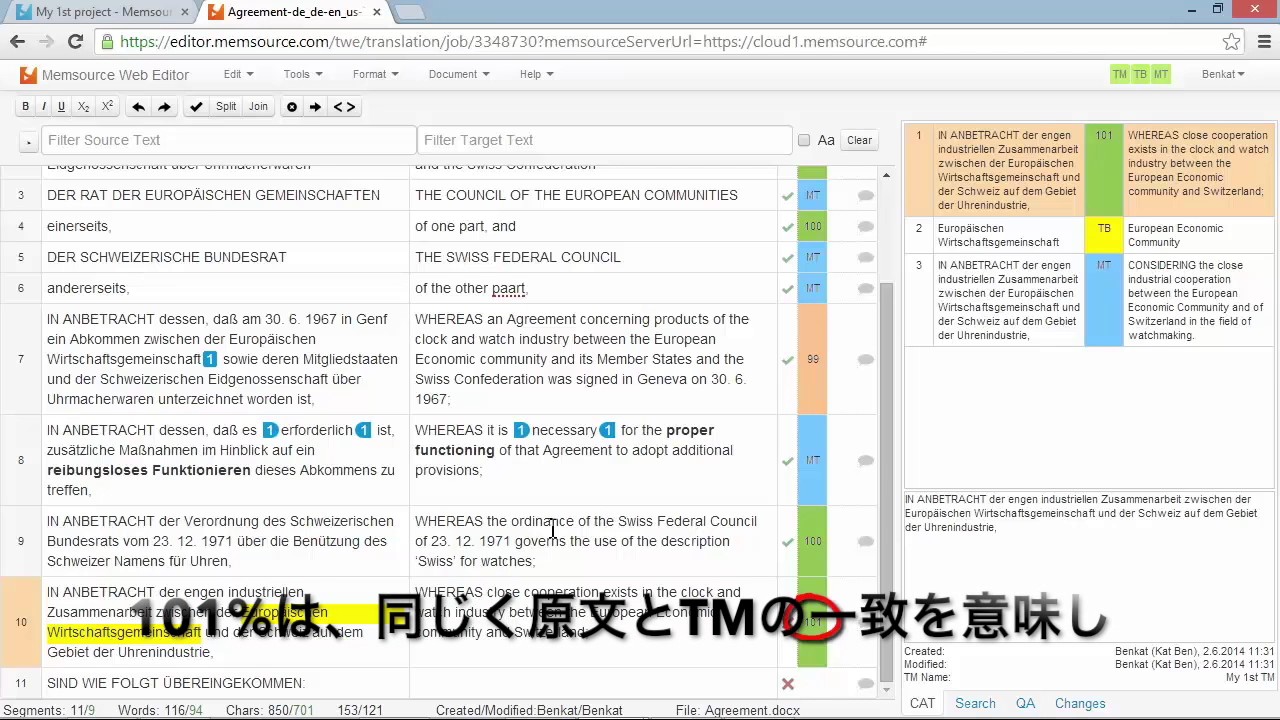Image resolution: width=1280 pixels, height=720 pixels.
Task: Click target text THE SWISS FEDERAL COUNCIL
Action: 518,257
